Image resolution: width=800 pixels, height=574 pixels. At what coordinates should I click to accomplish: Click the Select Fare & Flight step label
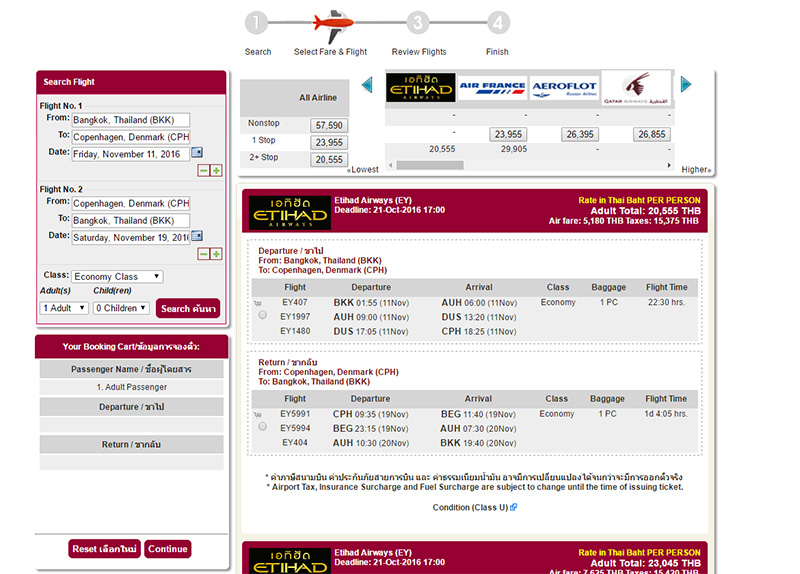coord(330,52)
